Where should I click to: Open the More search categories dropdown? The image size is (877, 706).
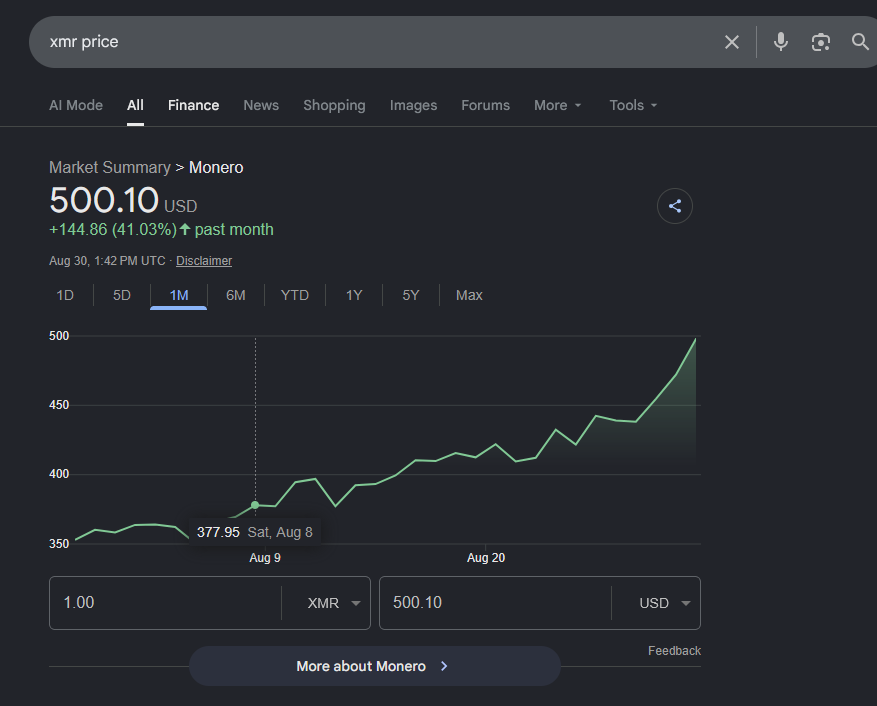click(558, 105)
